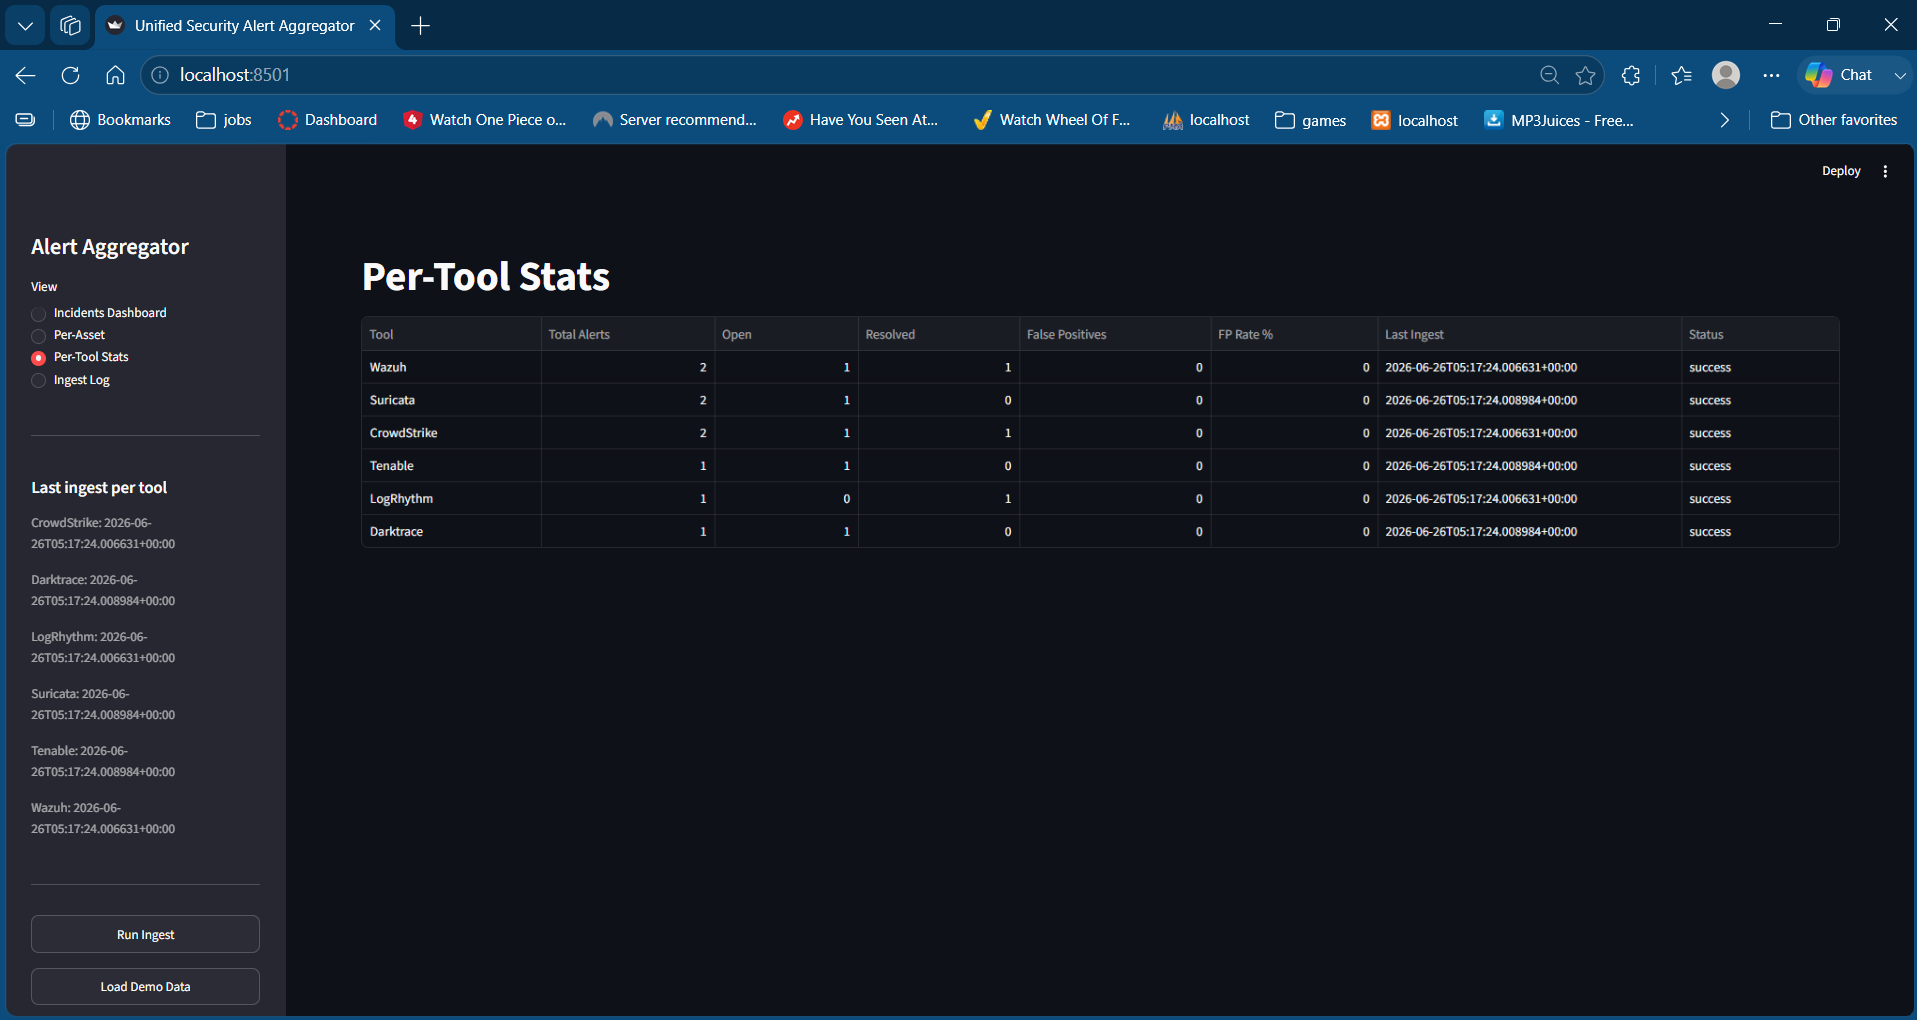Click the Deploy button
Image resolution: width=1917 pixels, height=1020 pixels.
(1841, 171)
